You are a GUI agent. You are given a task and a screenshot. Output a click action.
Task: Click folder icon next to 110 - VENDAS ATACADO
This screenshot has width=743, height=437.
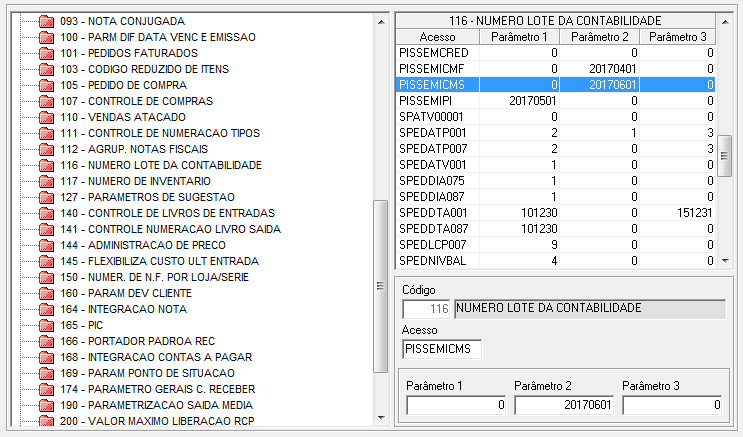click(46, 117)
